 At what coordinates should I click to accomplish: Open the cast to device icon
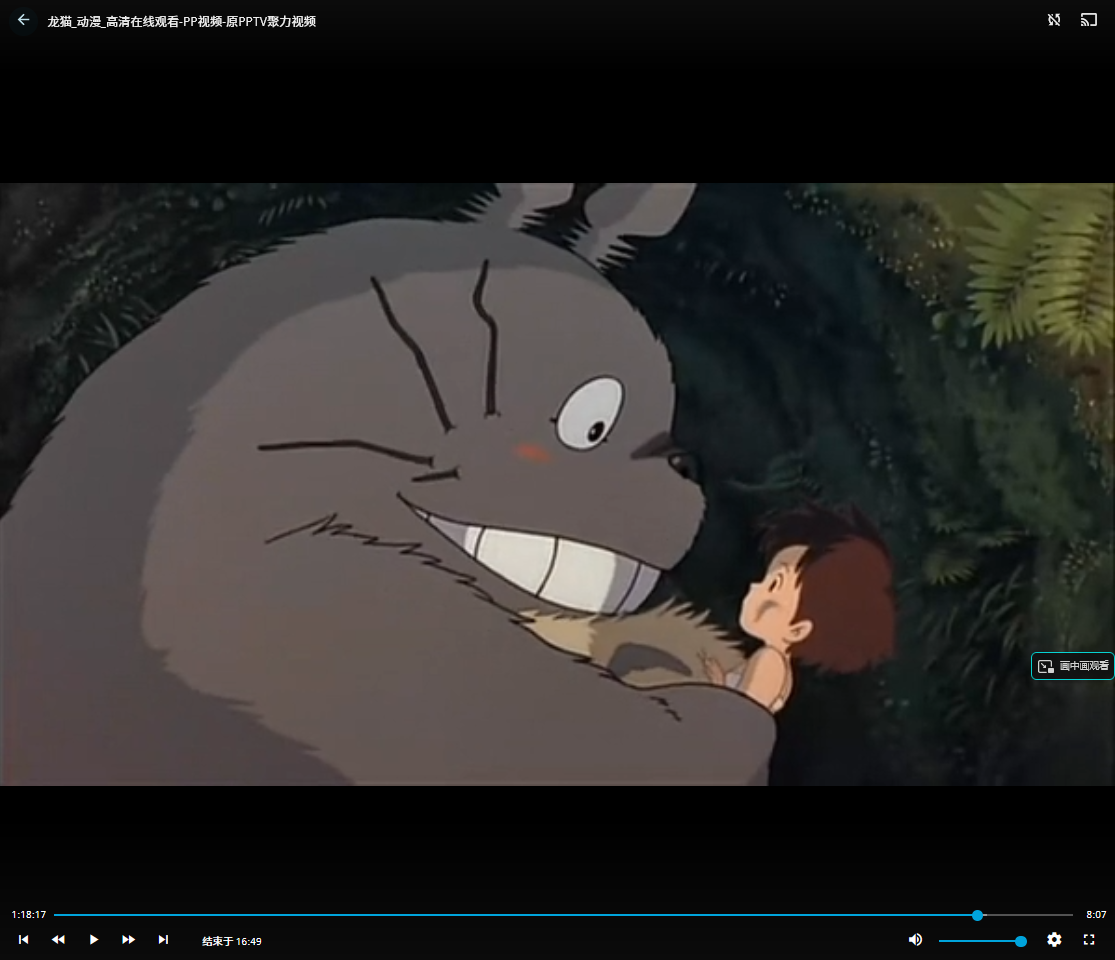tap(1089, 20)
